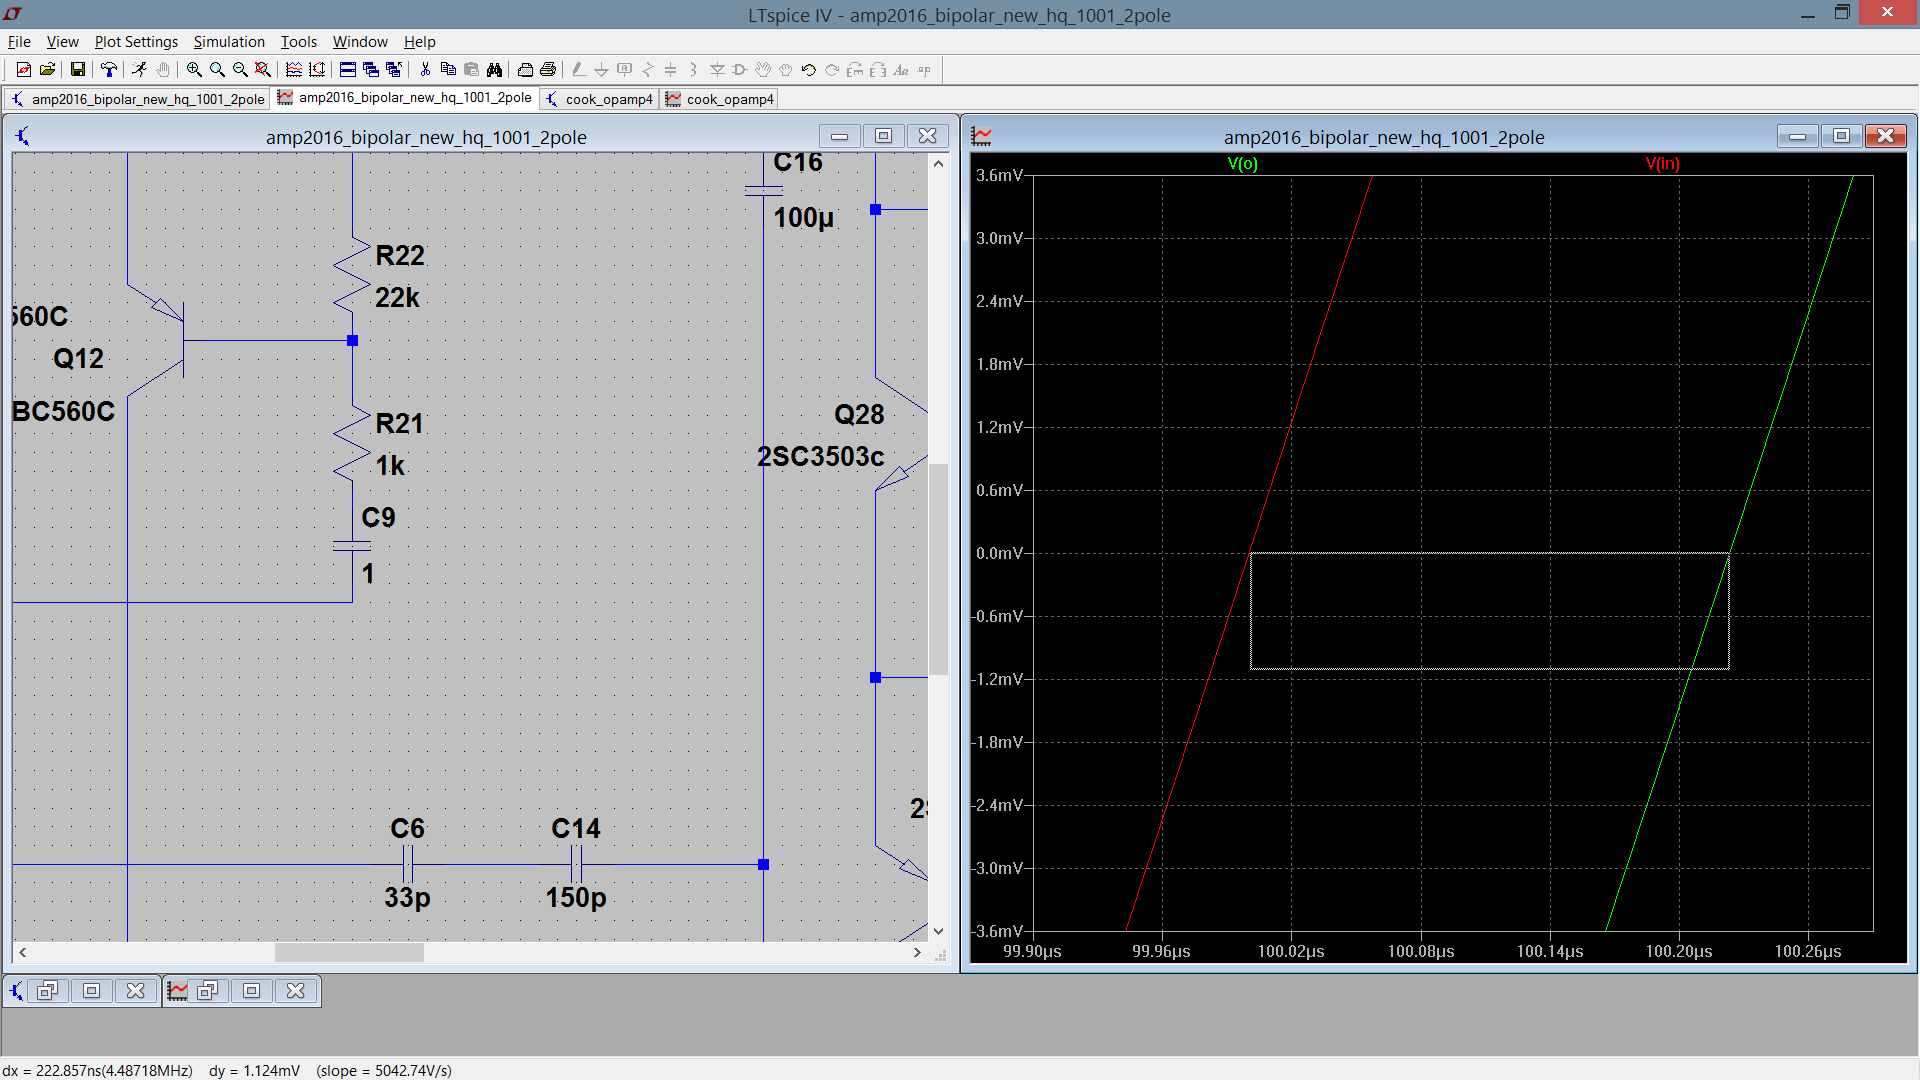Image resolution: width=1920 pixels, height=1080 pixels.
Task: Click the Close All Windows icon
Action: click(394, 69)
